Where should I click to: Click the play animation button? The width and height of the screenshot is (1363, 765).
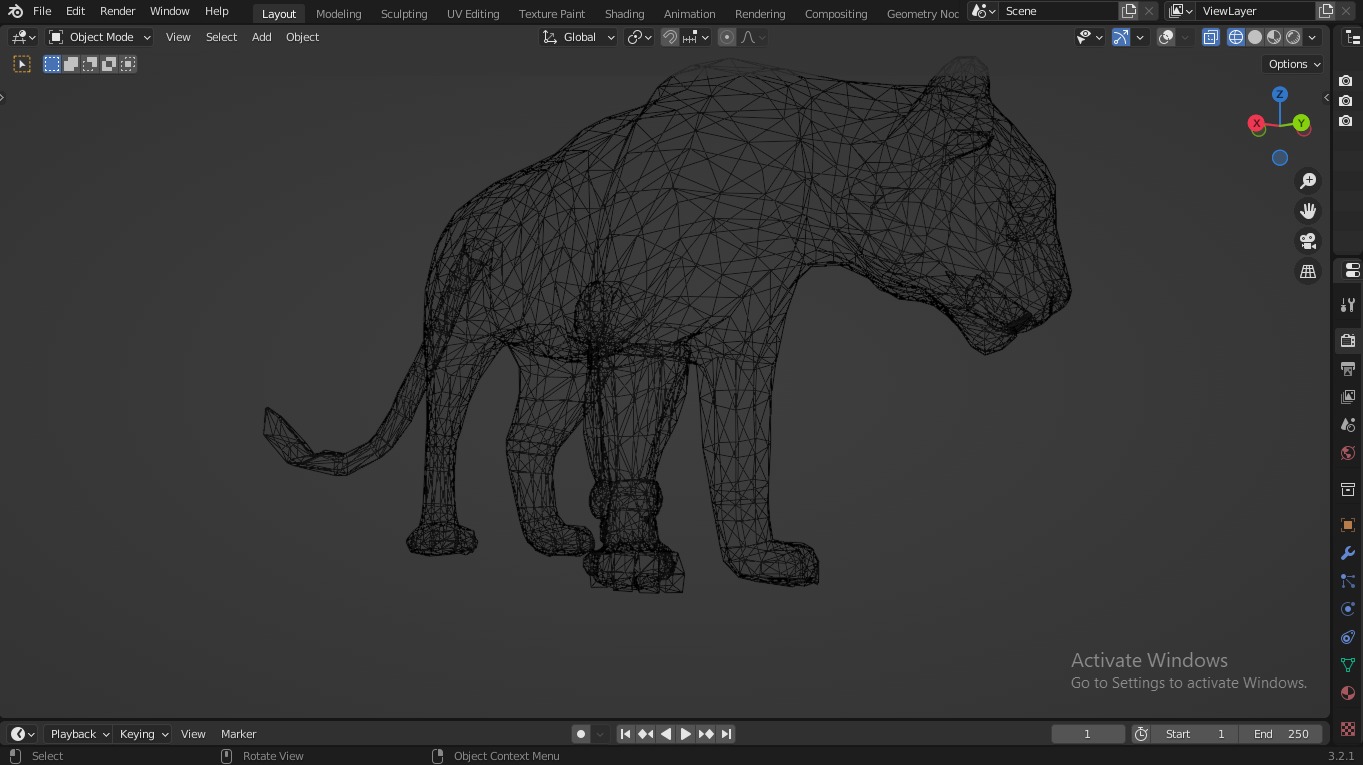685,734
